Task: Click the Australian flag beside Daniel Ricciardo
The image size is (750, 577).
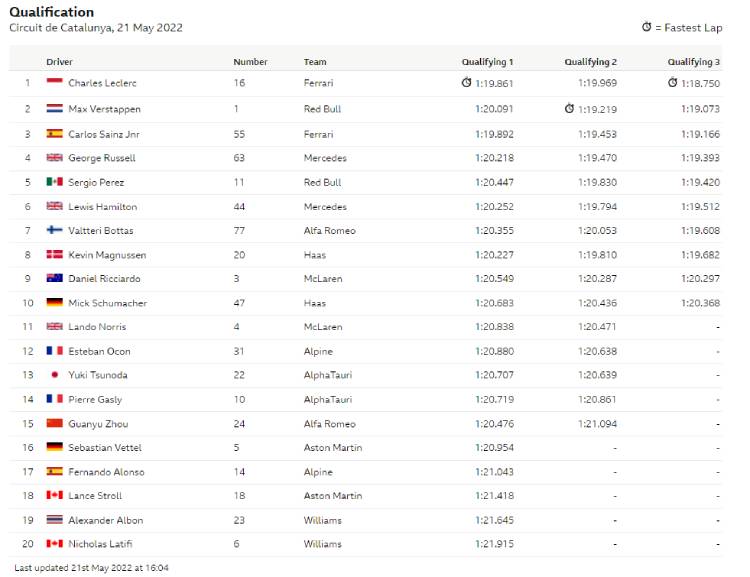Action: click(x=55, y=278)
